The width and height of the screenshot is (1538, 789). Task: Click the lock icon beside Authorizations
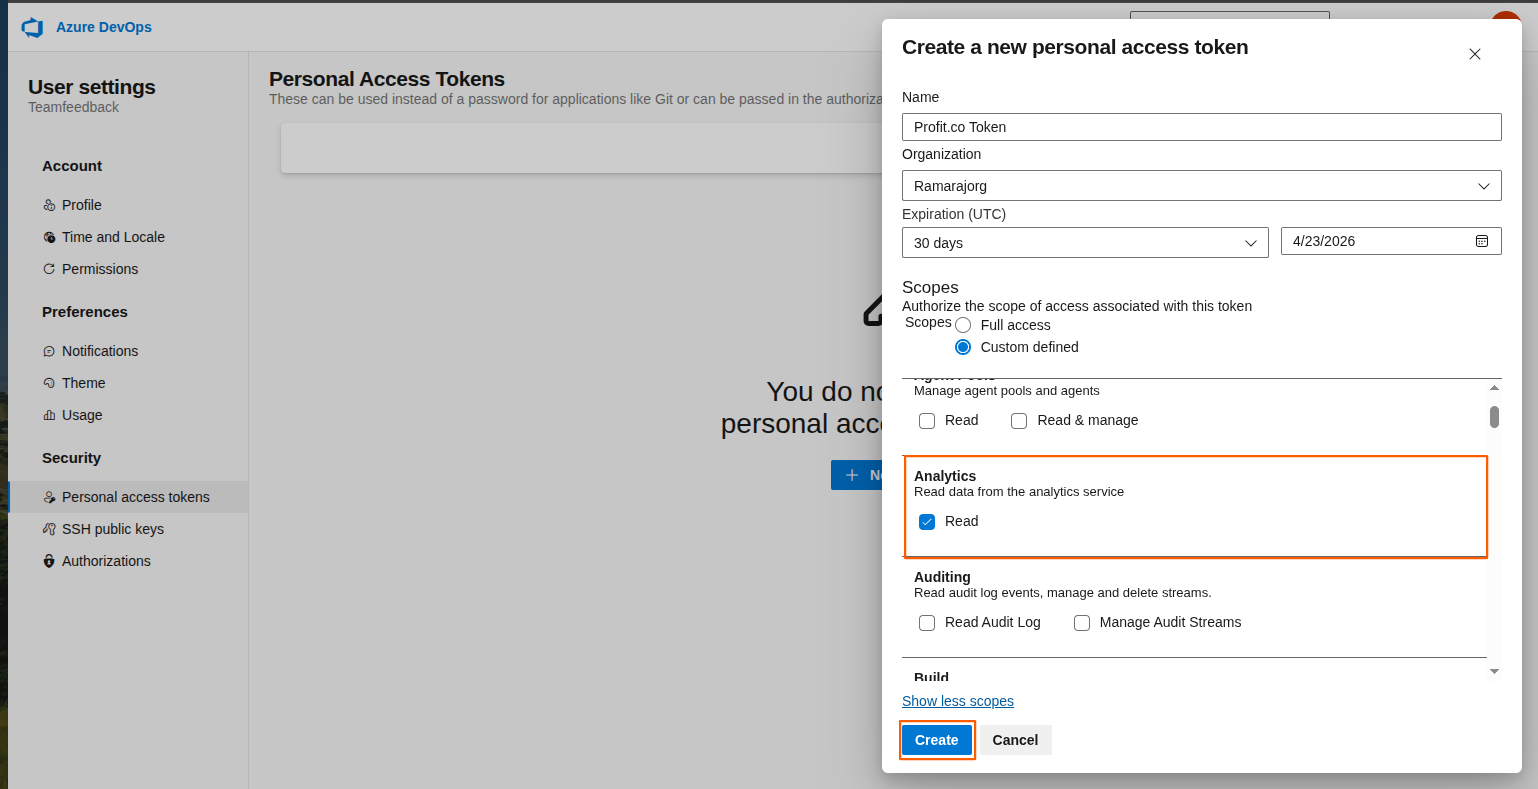tap(49, 561)
